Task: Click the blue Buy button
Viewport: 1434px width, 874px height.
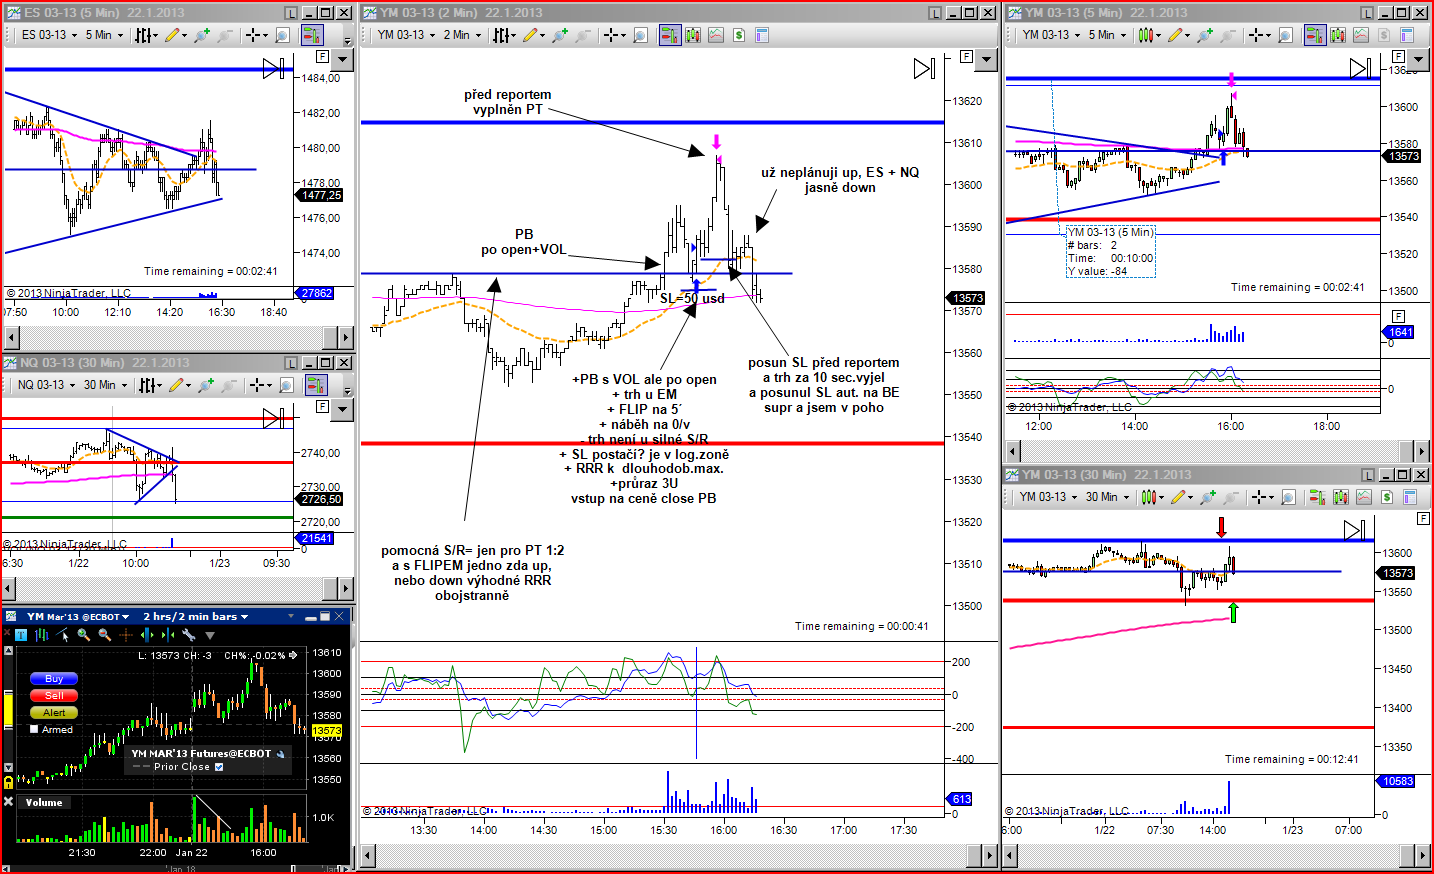Action: tap(54, 679)
